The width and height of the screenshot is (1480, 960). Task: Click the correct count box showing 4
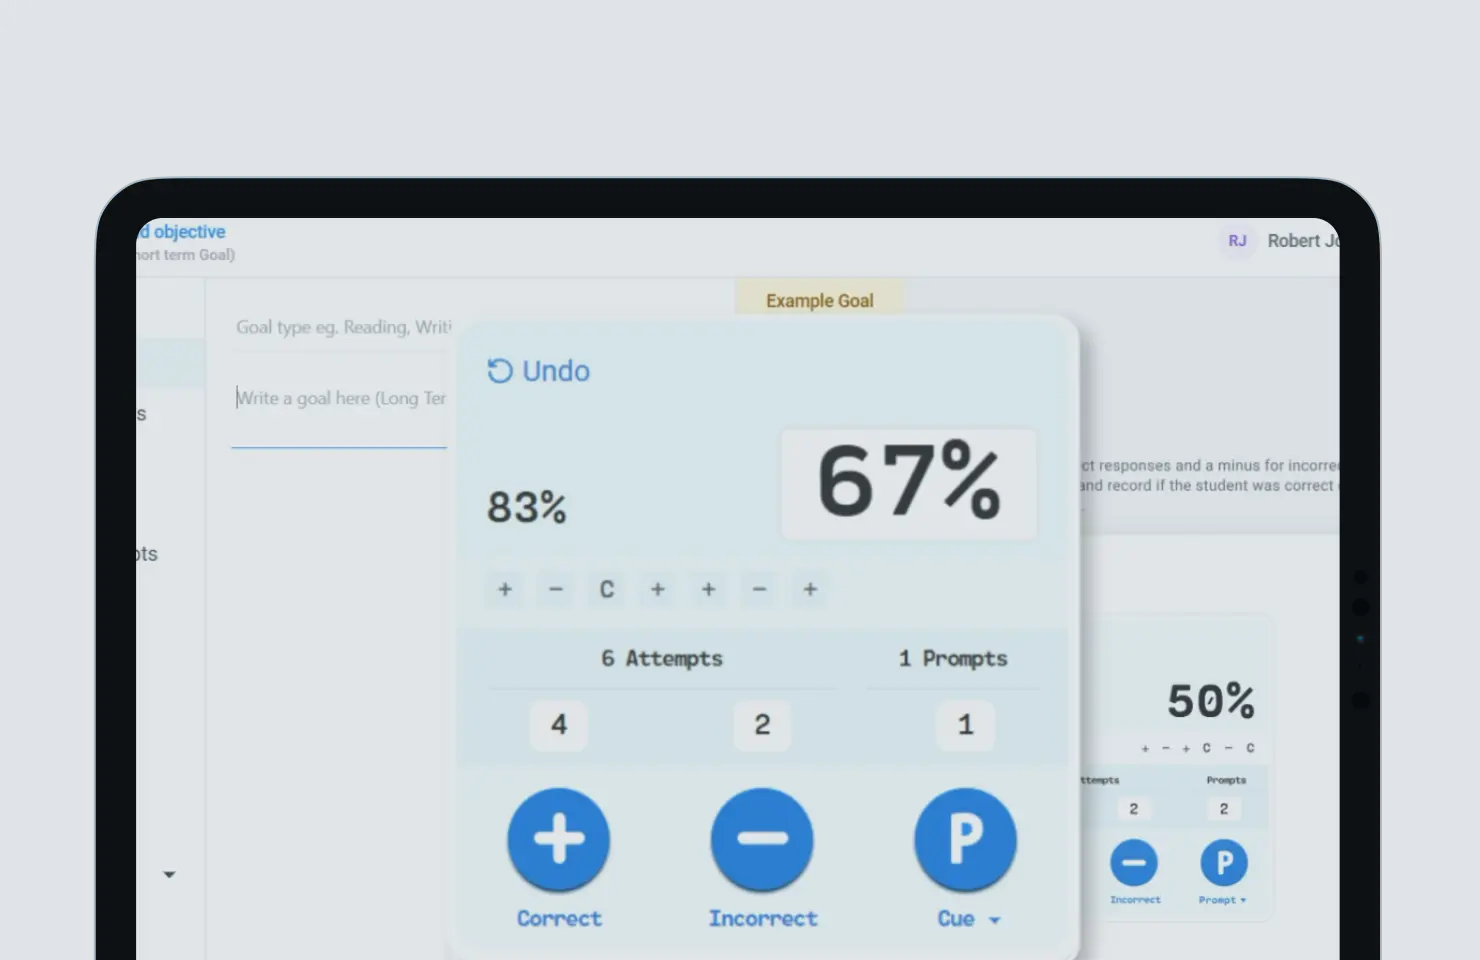pos(558,725)
